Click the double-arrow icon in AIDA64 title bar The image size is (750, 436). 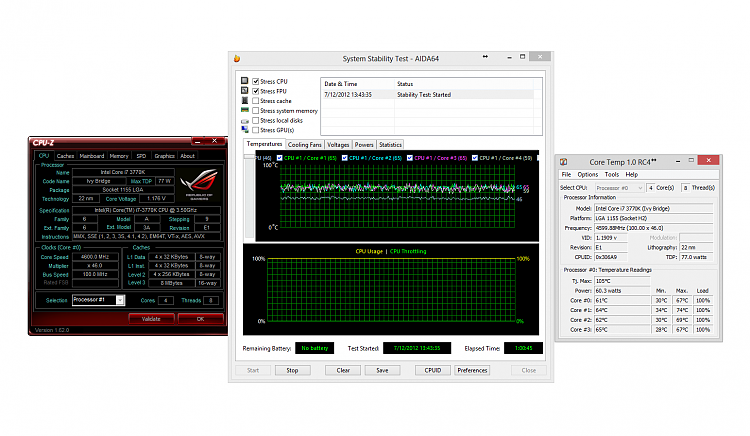(x=485, y=56)
